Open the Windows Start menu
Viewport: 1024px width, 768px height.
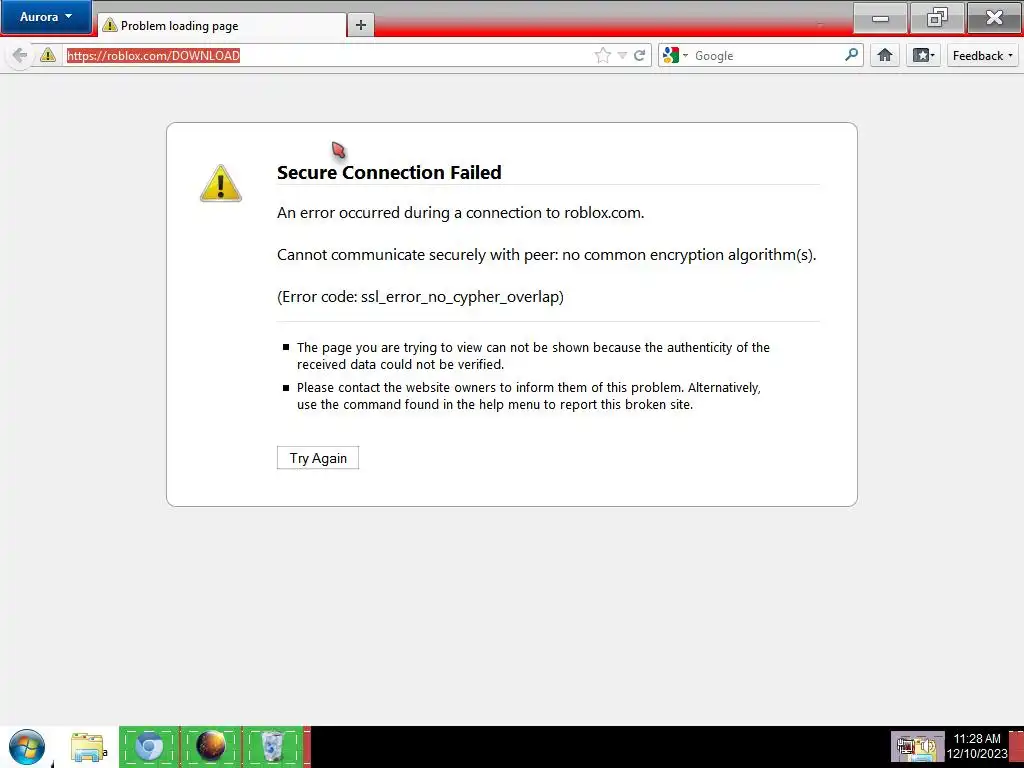(x=27, y=747)
